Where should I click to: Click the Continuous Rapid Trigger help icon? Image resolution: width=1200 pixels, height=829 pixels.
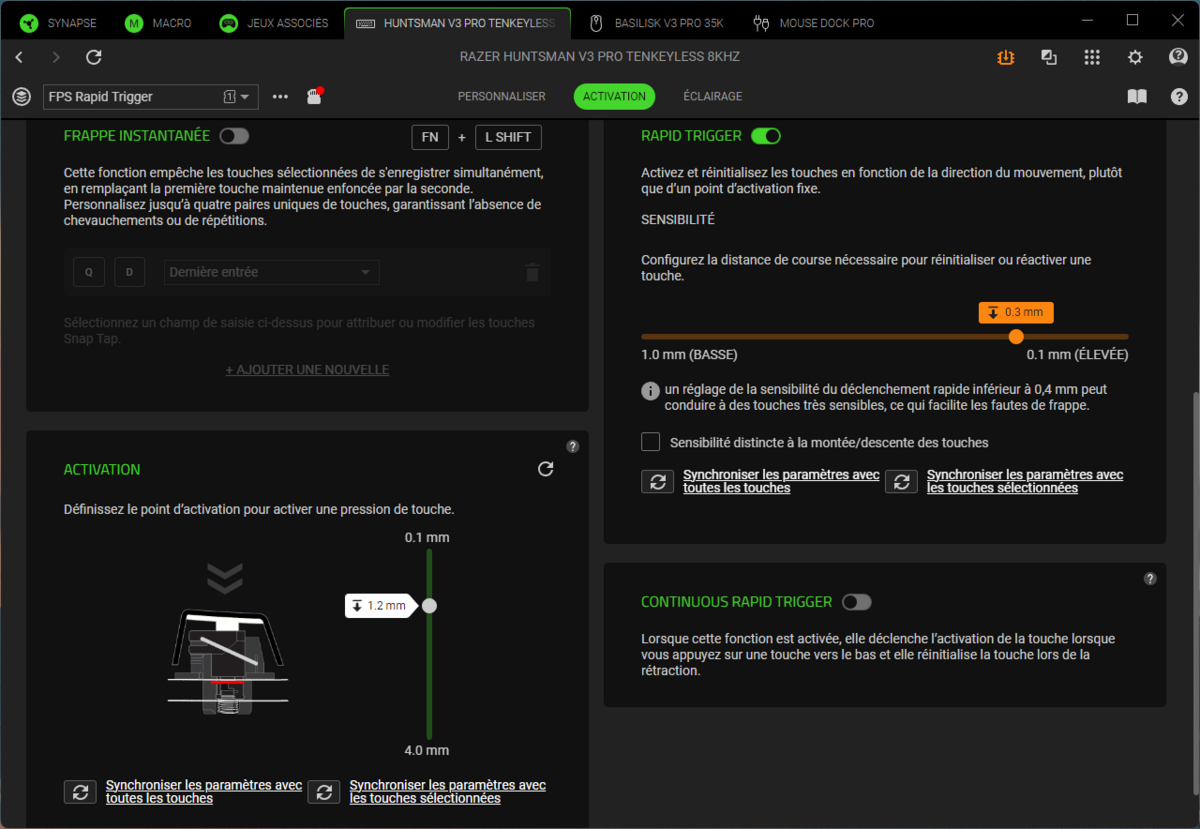[x=1150, y=578]
